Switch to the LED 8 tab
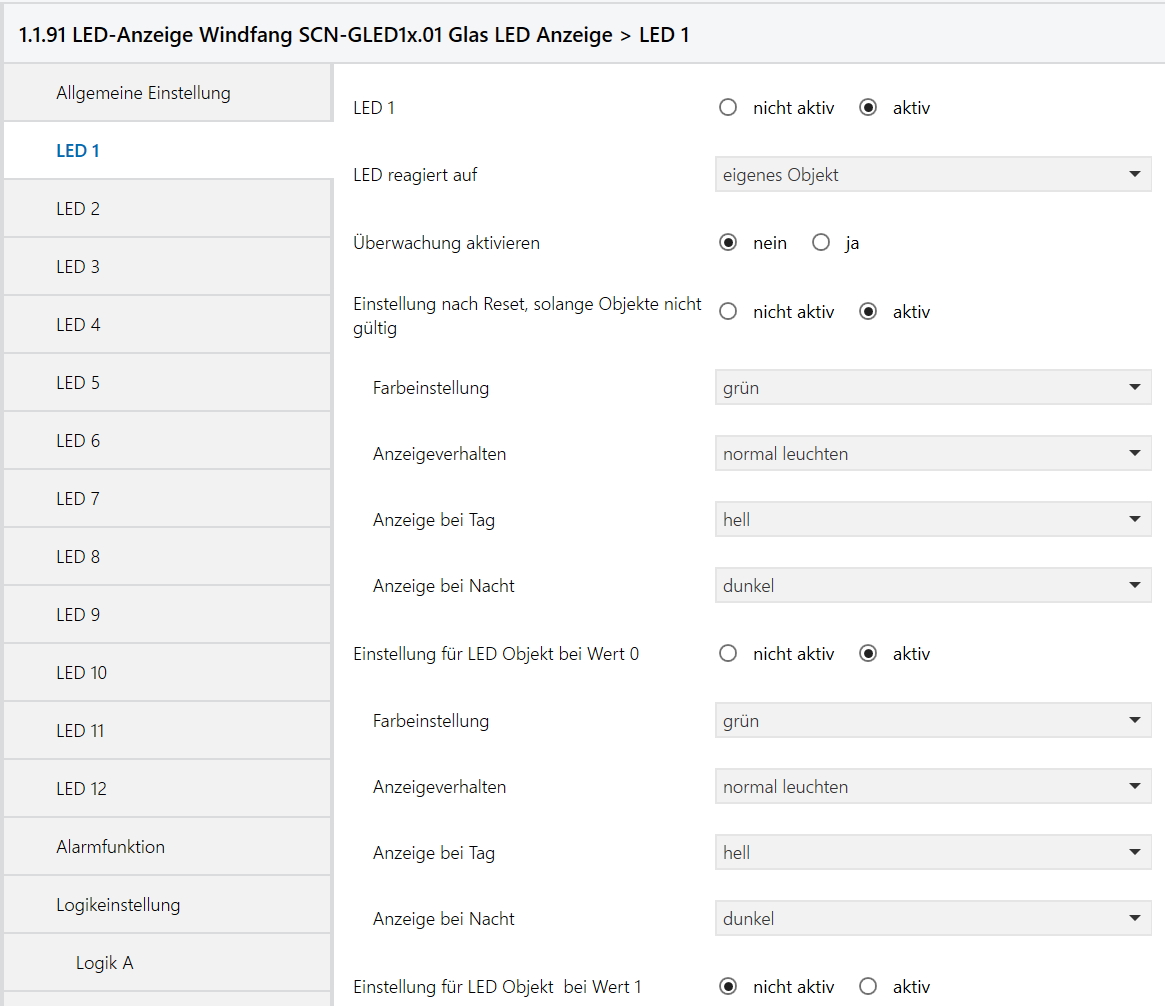Image resolution: width=1165 pixels, height=1006 pixels. pos(167,556)
